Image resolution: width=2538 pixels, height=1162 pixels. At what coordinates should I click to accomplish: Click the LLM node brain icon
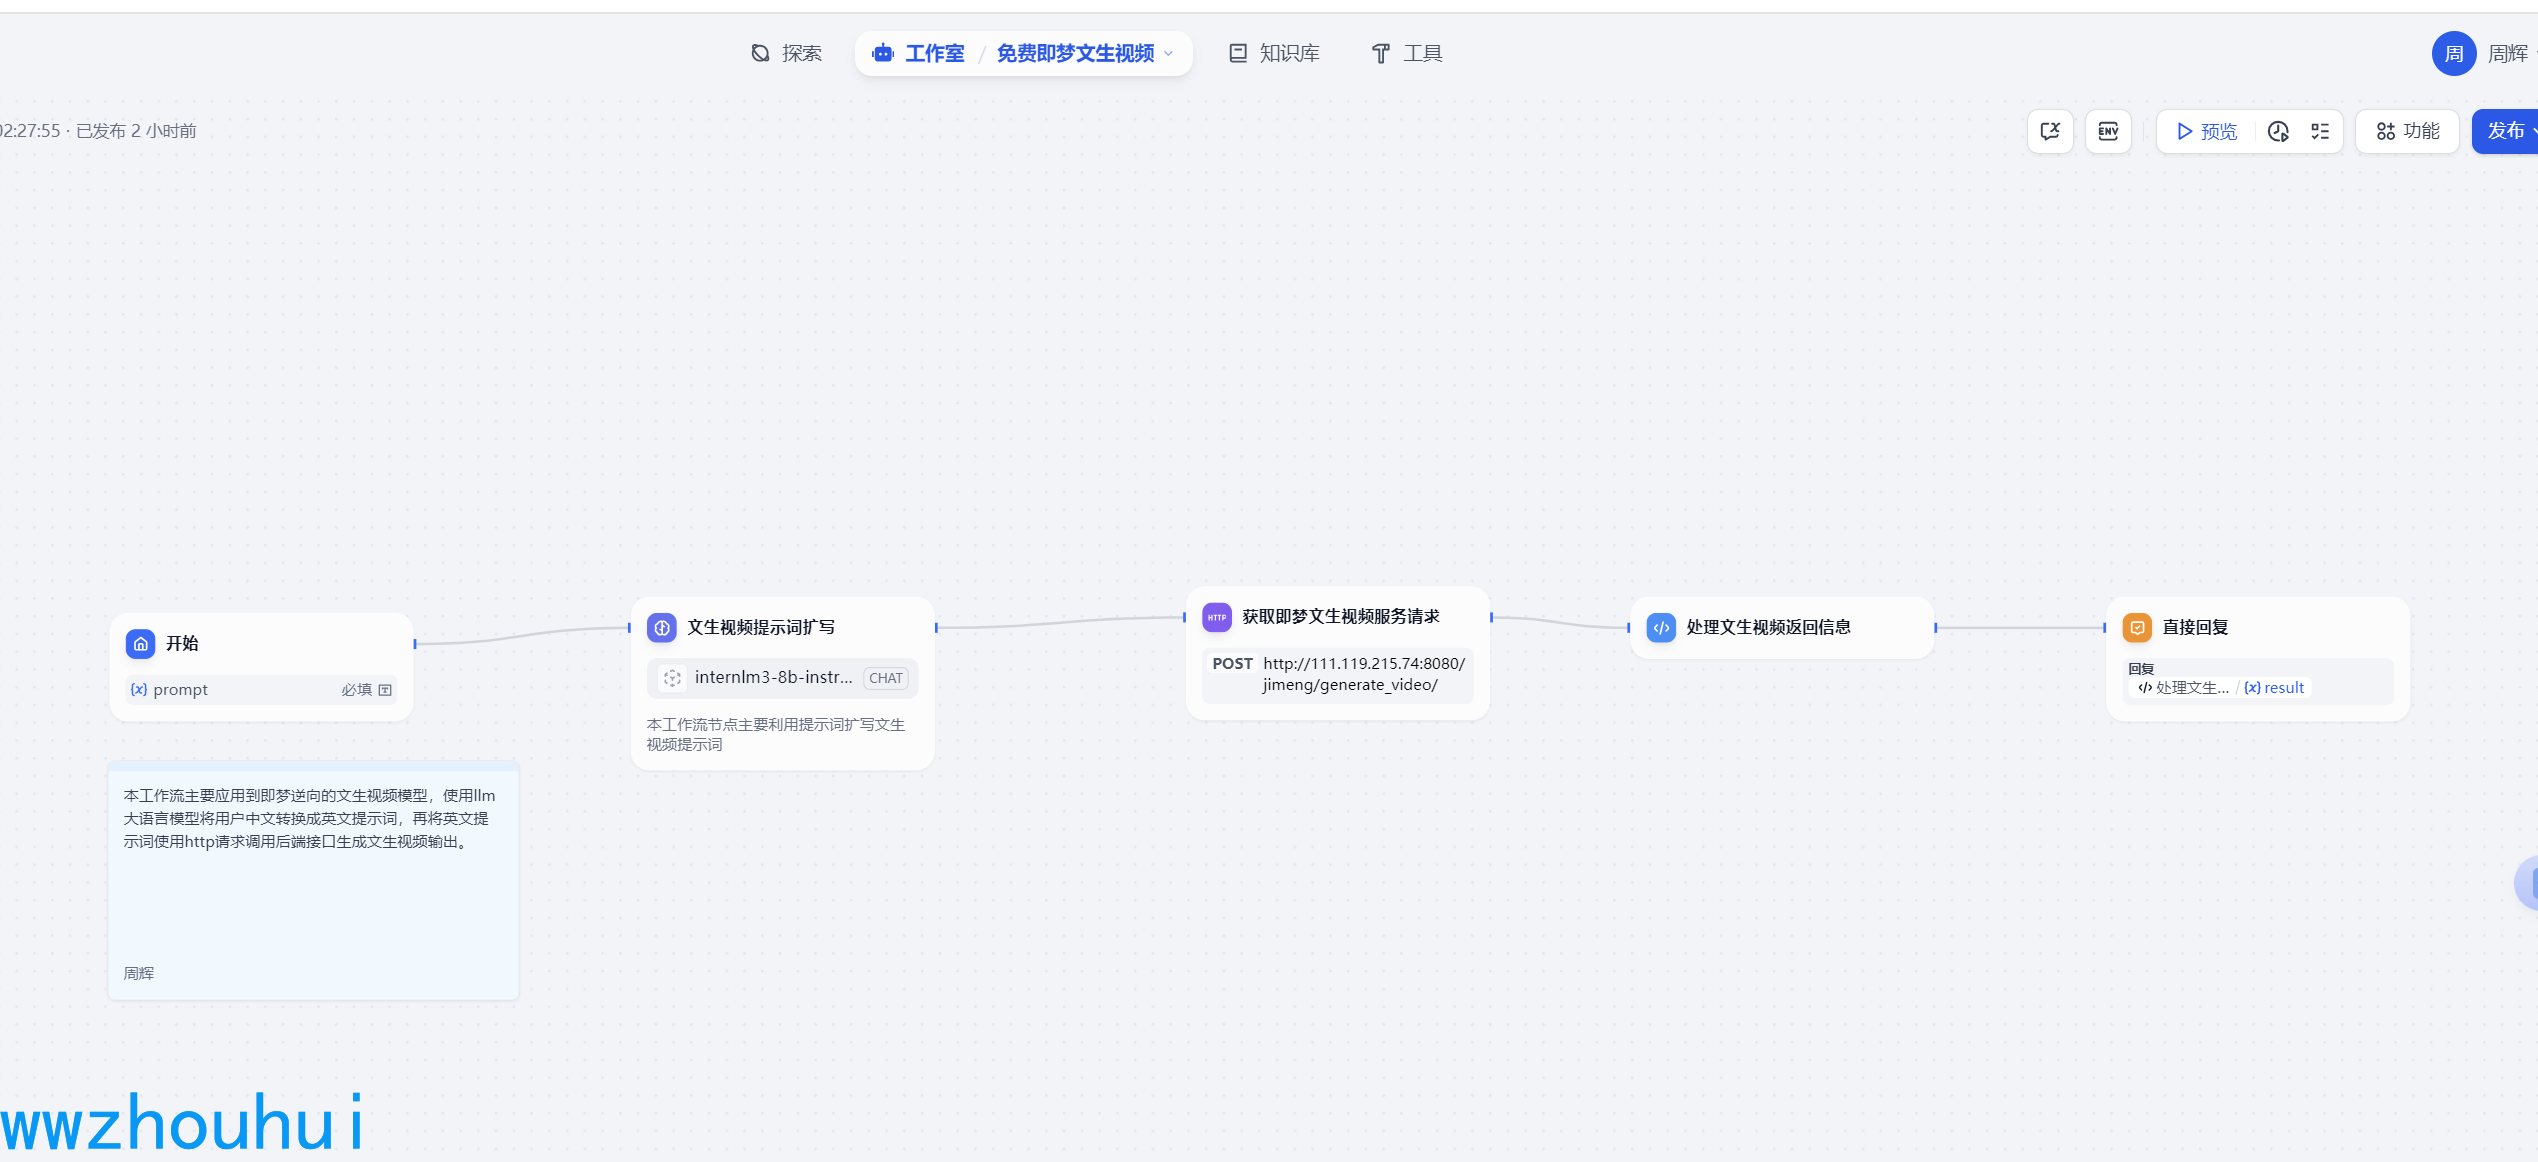coord(662,627)
